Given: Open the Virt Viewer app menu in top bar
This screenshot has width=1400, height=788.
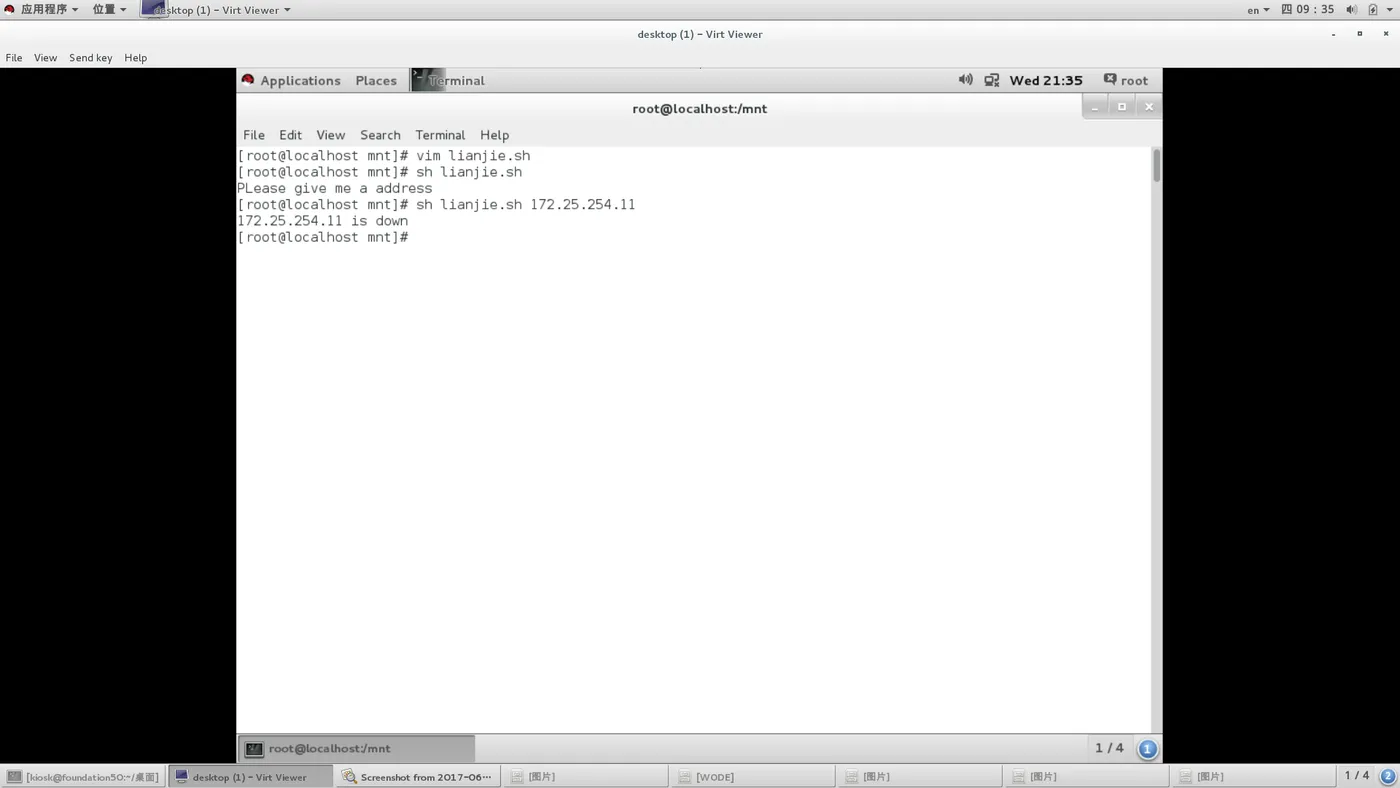Looking at the screenshot, I should click(216, 9).
